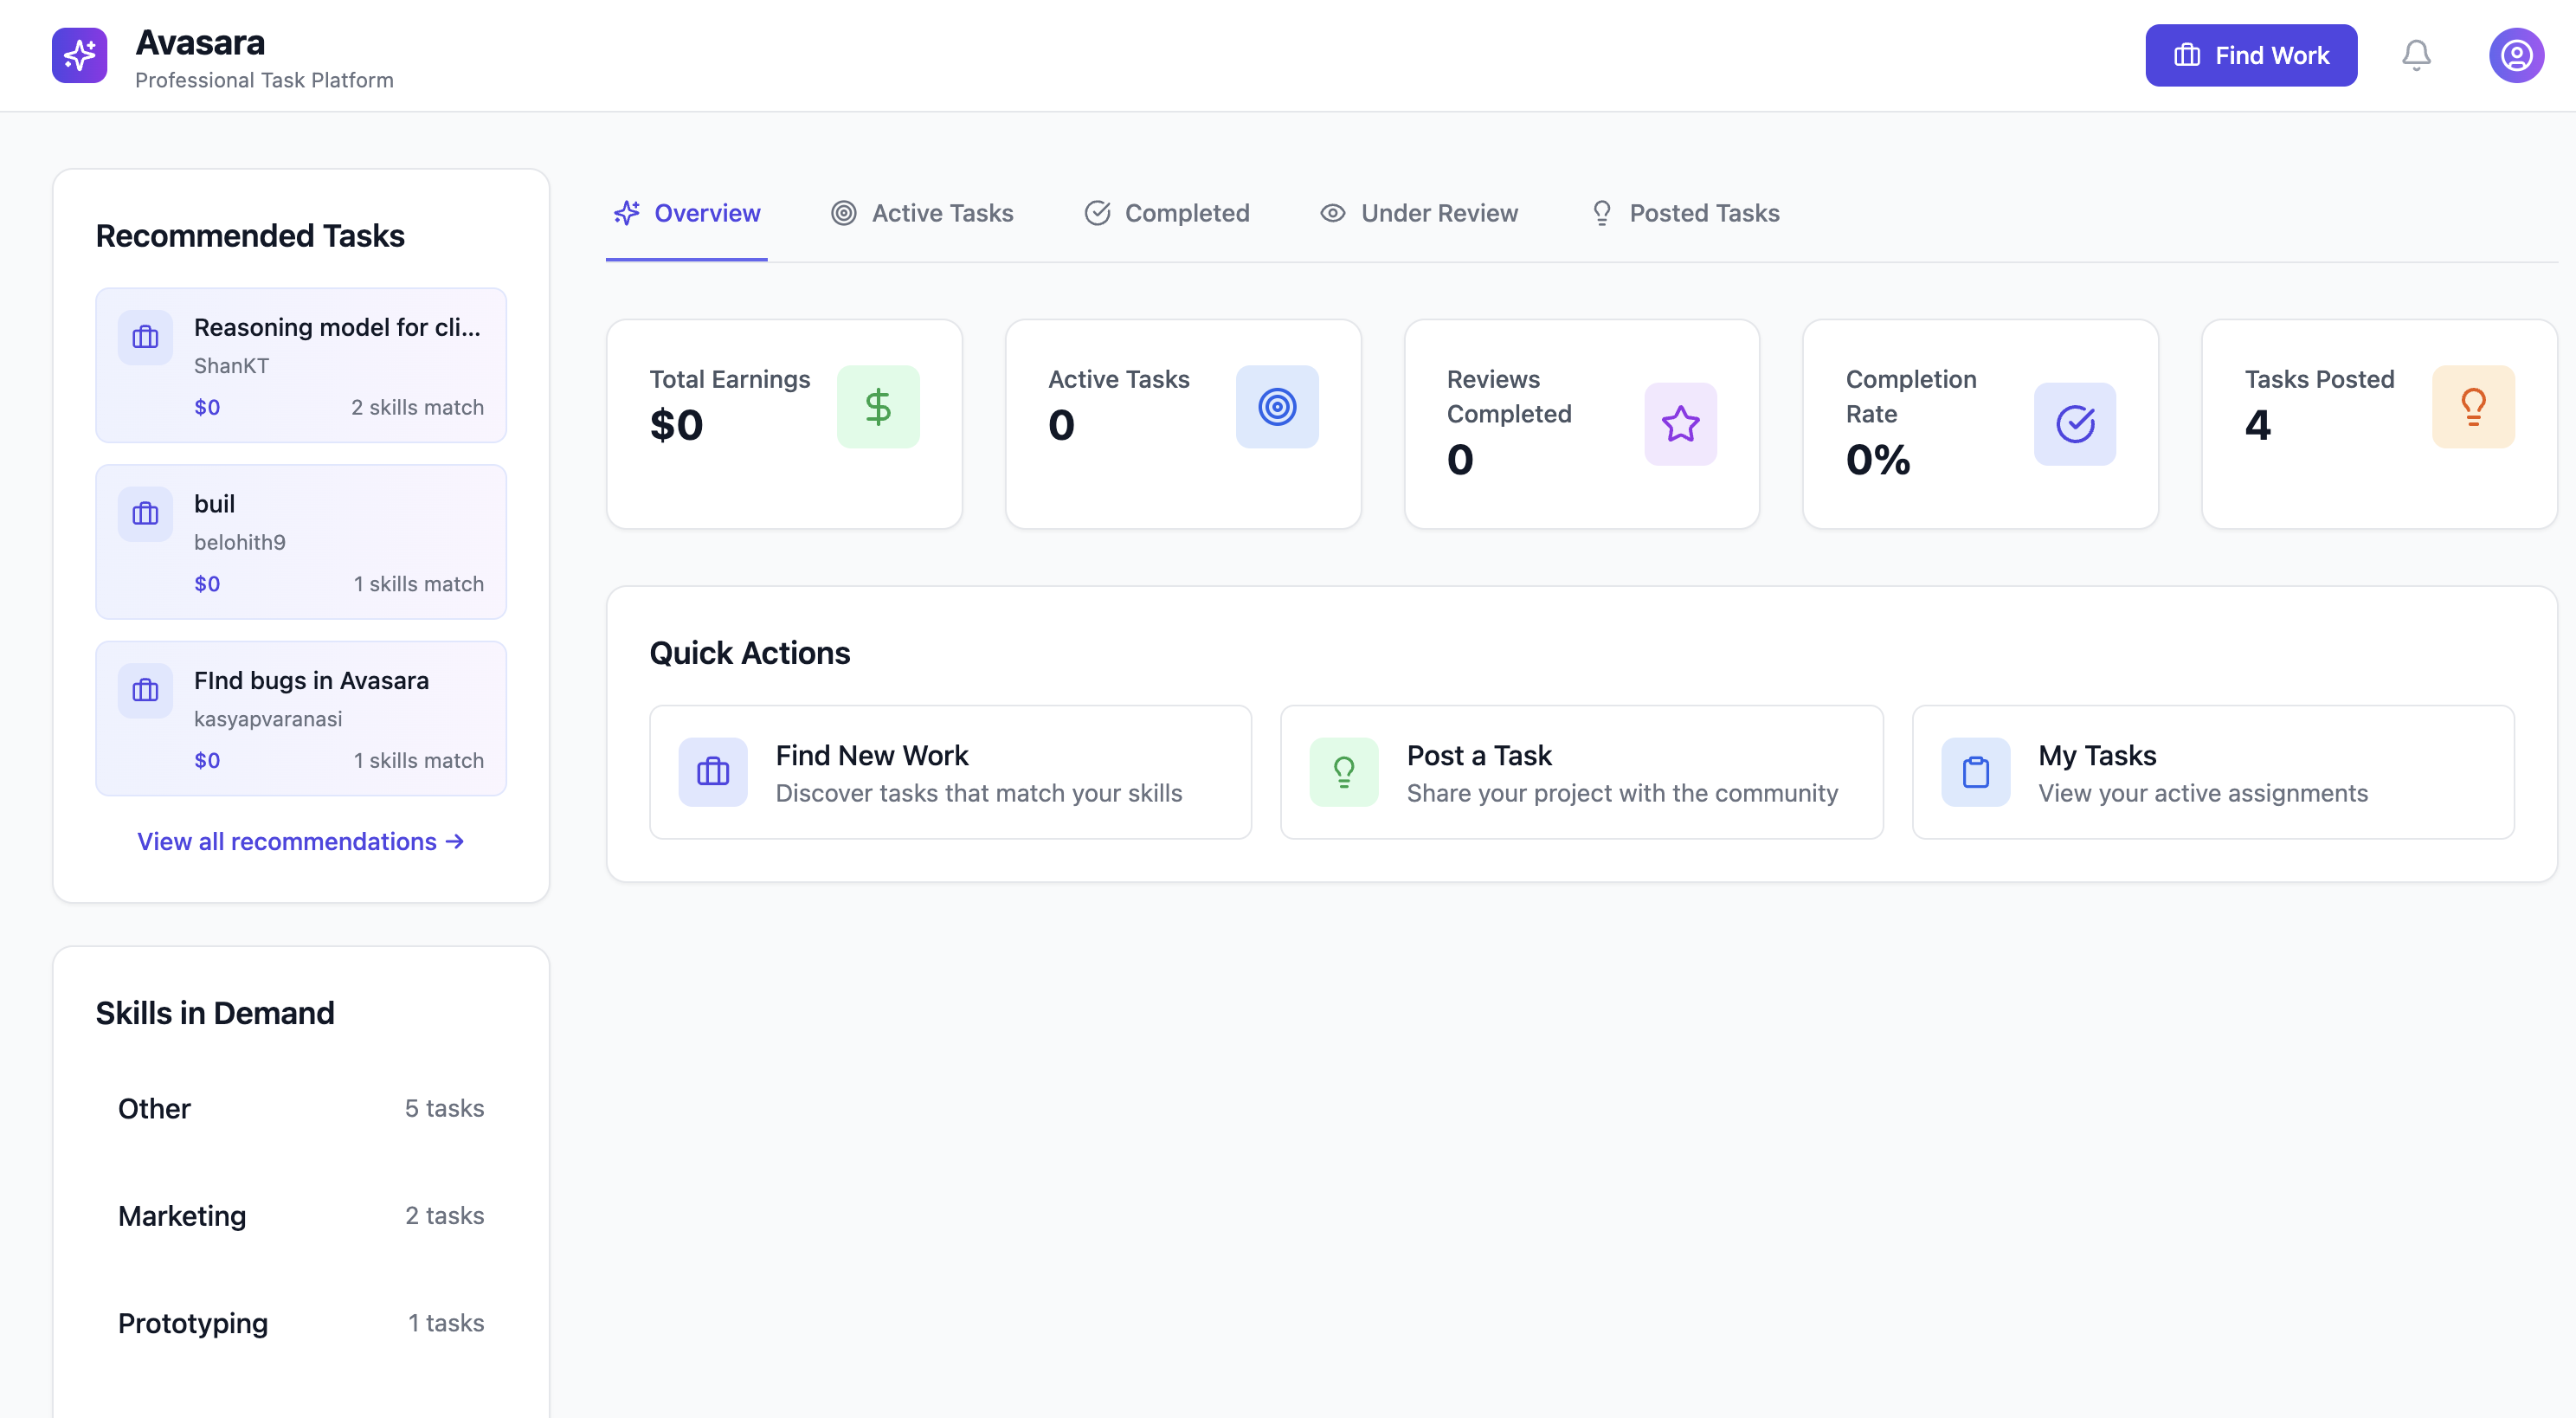Screen dimensions: 2576x1418
Task: Click the Quick Actions heading
Action: (x=750, y=653)
